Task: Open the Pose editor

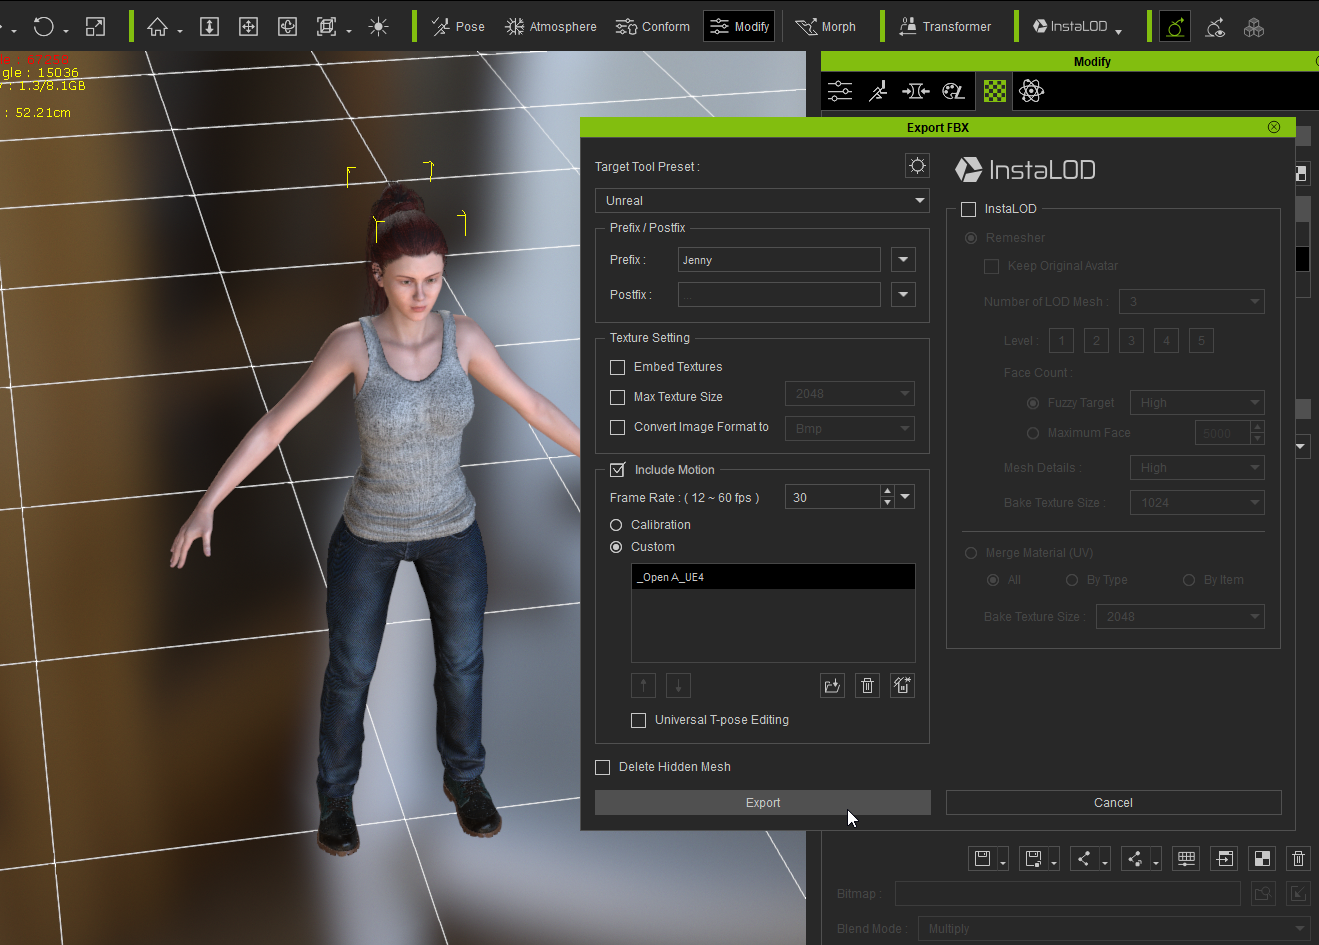Action: click(458, 27)
